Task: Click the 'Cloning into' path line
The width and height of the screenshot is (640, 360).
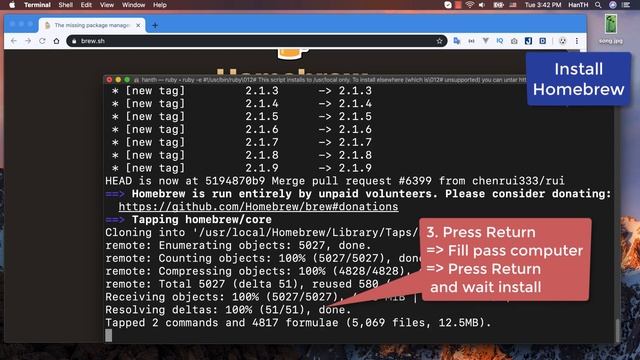Action: [x=262, y=233]
